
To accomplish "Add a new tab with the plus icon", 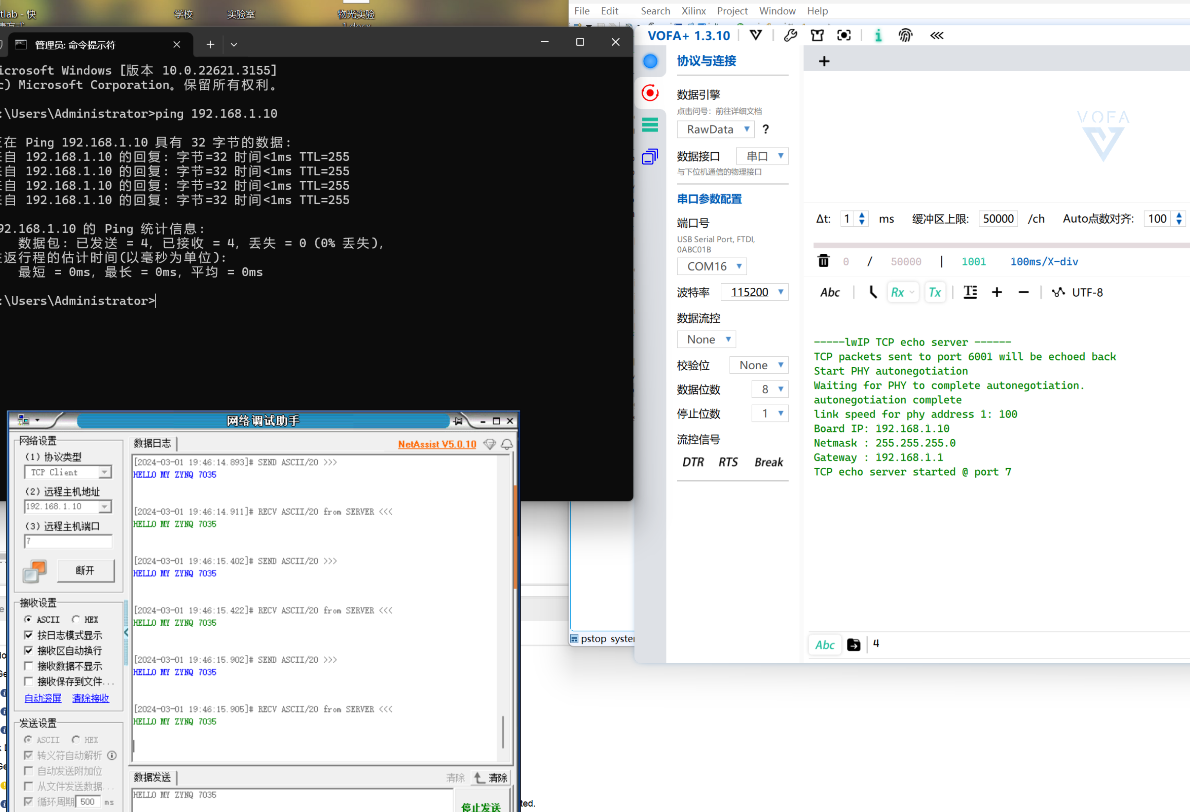I will pyautogui.click(x=824, y=61).
